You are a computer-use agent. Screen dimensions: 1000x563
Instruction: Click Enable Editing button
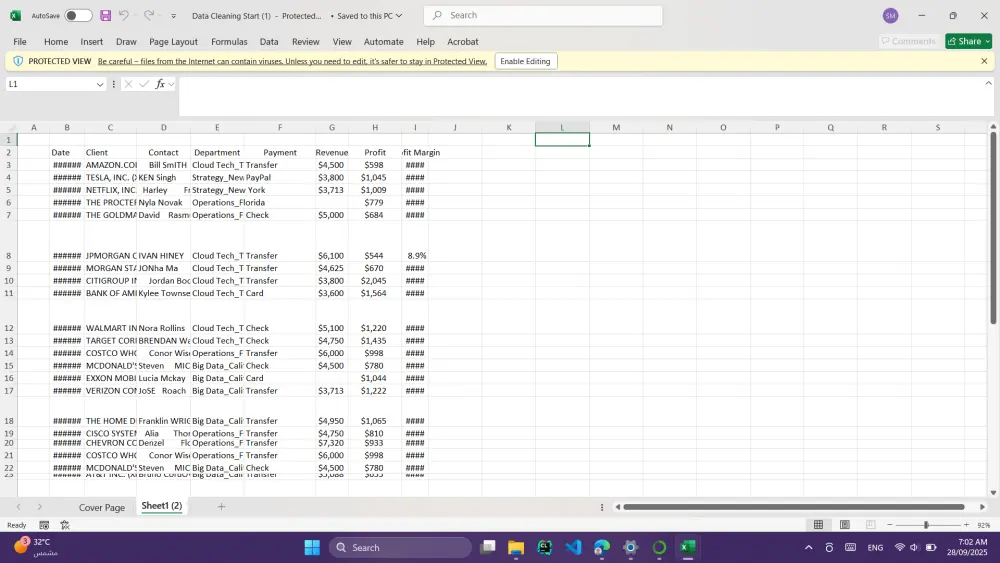click(x=525, y=61)
